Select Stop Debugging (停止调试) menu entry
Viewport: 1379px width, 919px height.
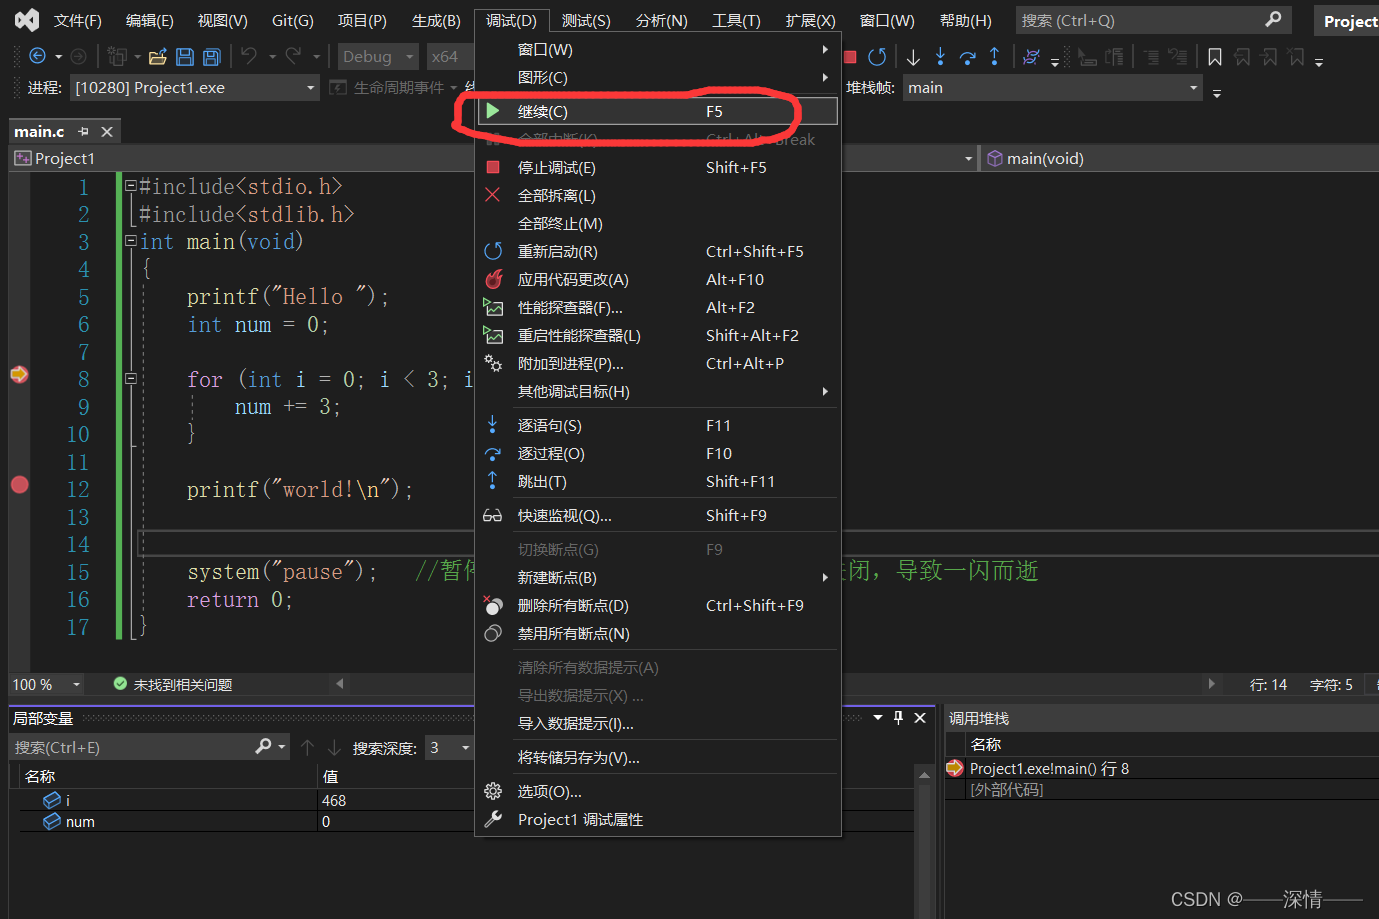657,167
